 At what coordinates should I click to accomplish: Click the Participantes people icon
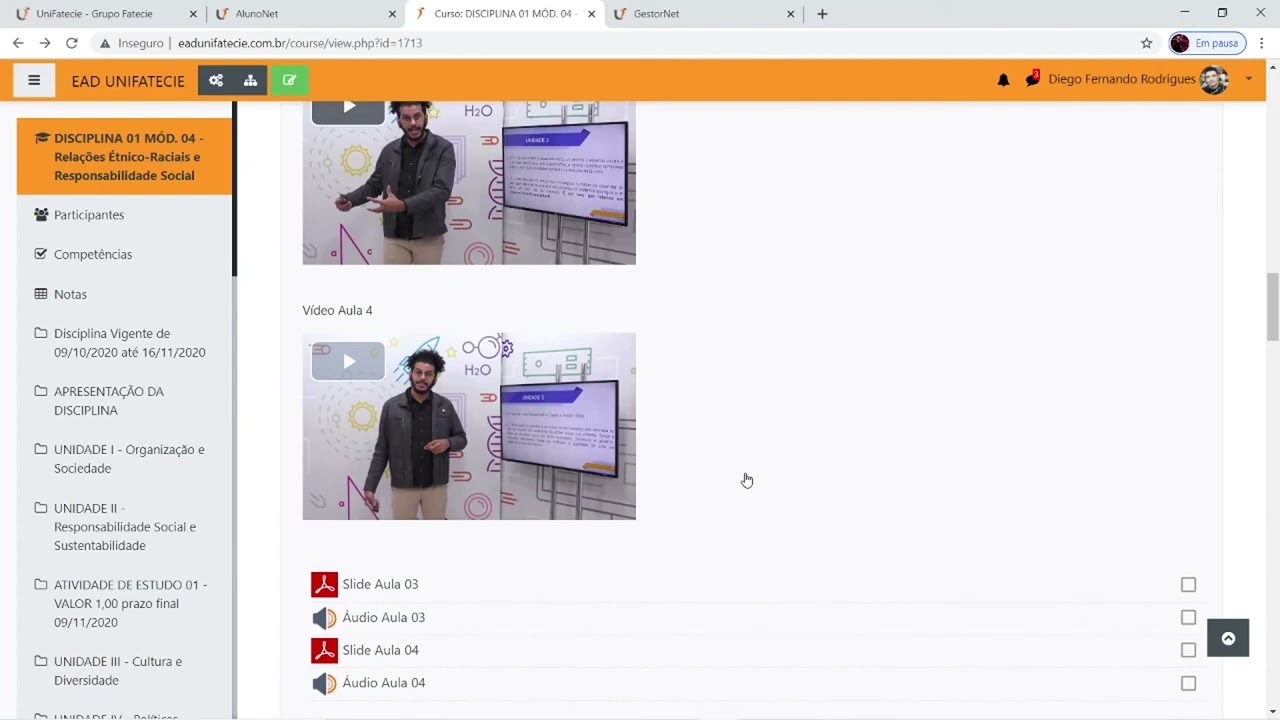(x=41, y=215)
